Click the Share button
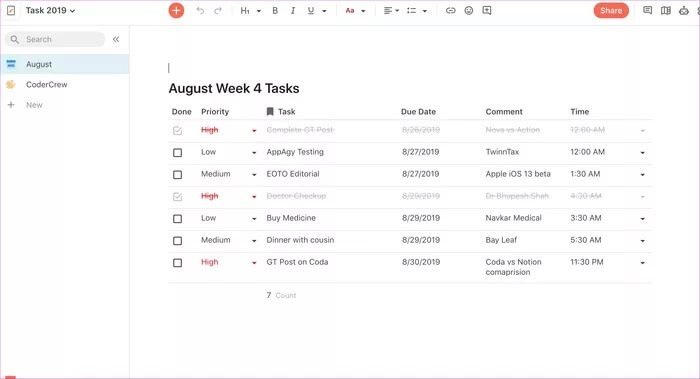The width and height of the screenshot is (700, 379). (611, 10)
